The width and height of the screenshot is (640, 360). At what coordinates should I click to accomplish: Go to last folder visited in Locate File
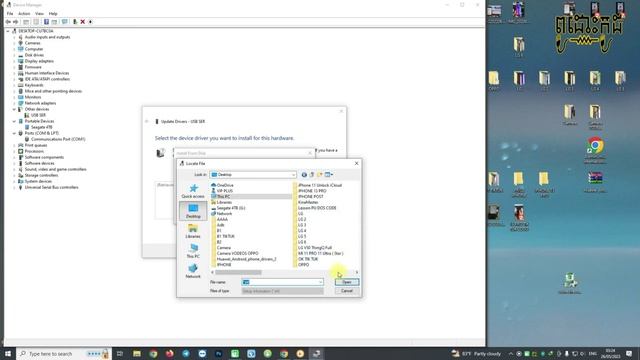coord(304,175)
